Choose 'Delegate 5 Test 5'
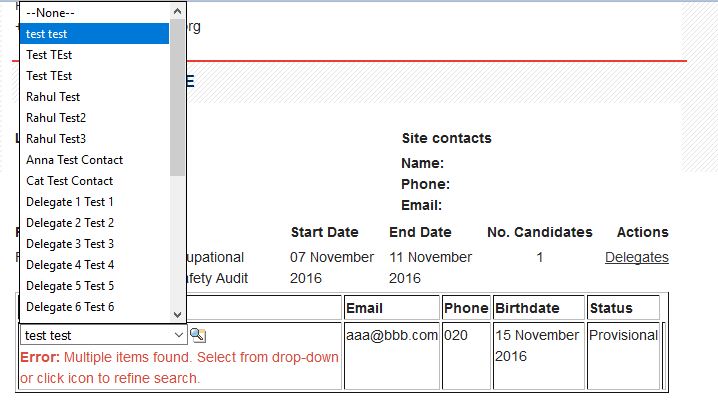The height and width of the screenshot is (412, 718). [x=70, y=286]
